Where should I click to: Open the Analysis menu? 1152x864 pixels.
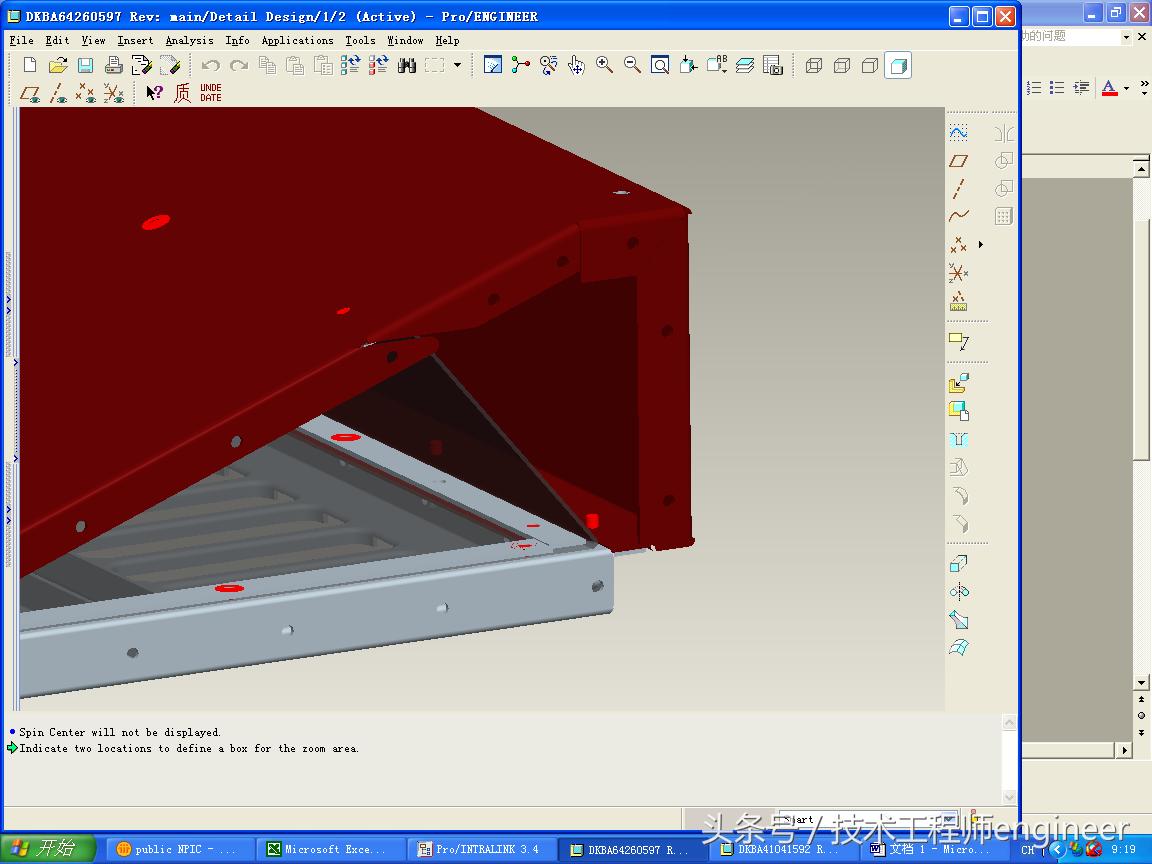189,40
